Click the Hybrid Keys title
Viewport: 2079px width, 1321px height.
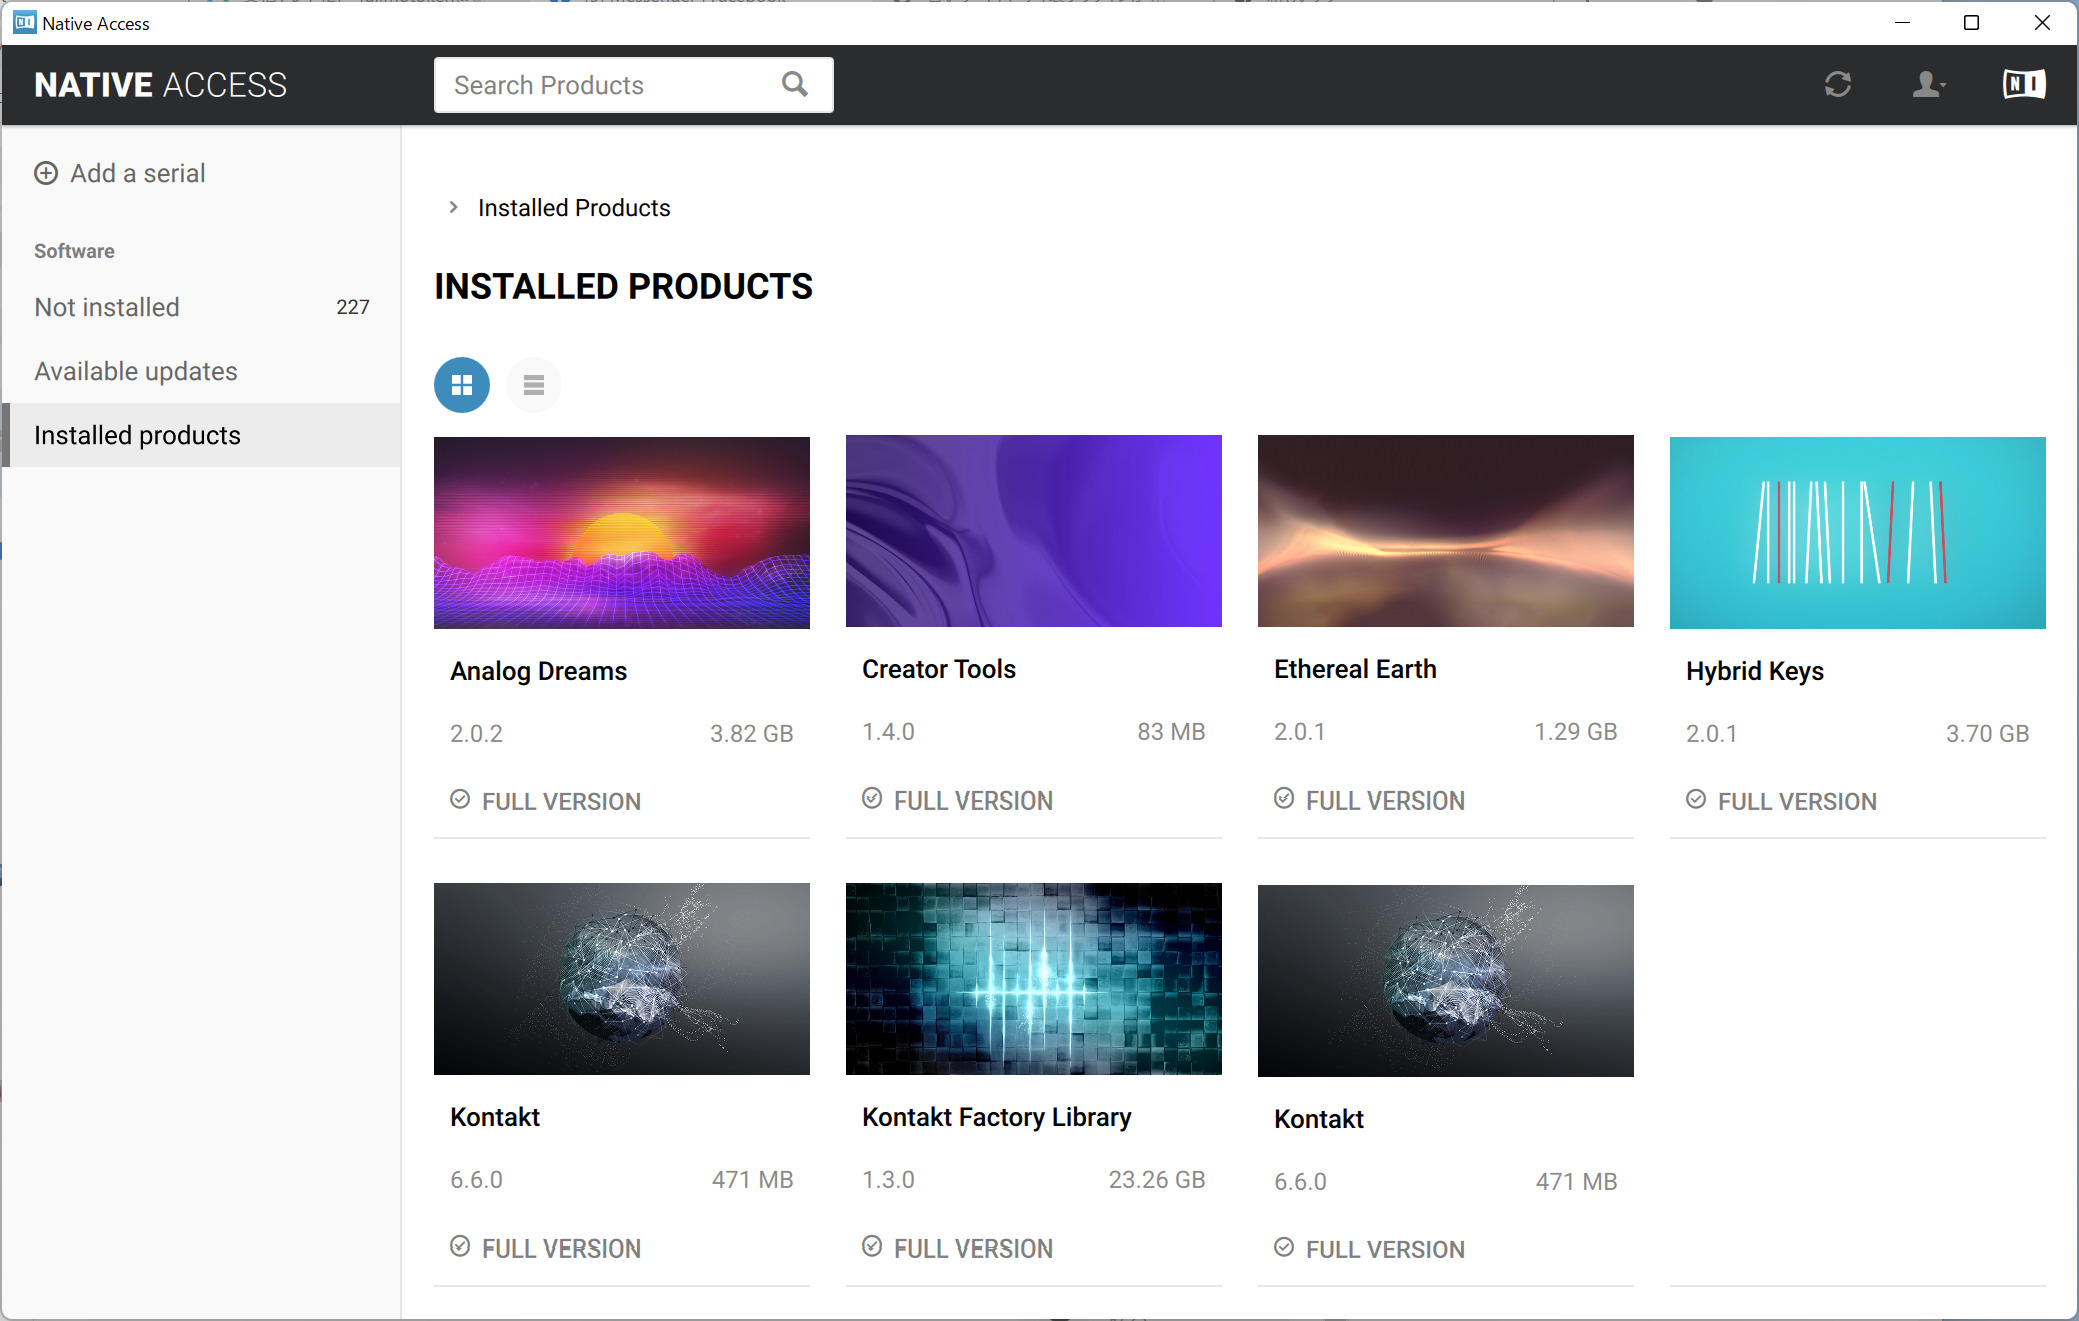(x=1755, y=671)
